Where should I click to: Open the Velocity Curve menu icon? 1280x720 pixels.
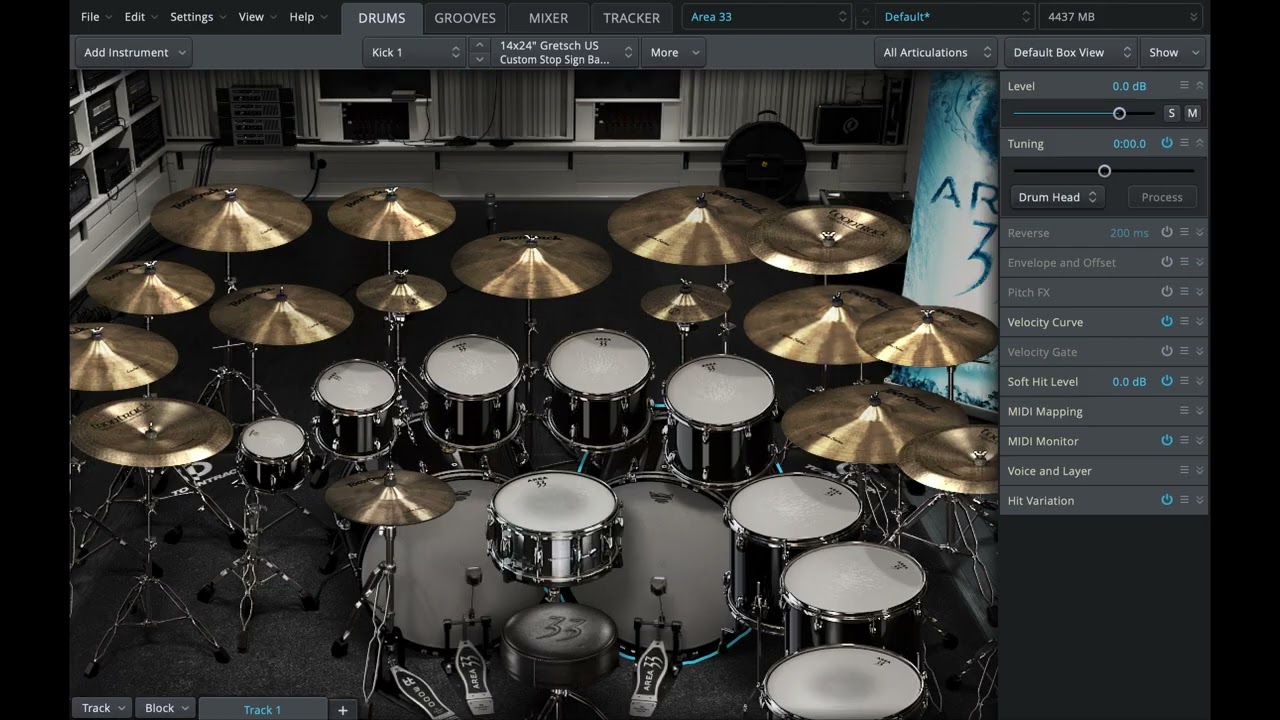[x=1184, y=321]
